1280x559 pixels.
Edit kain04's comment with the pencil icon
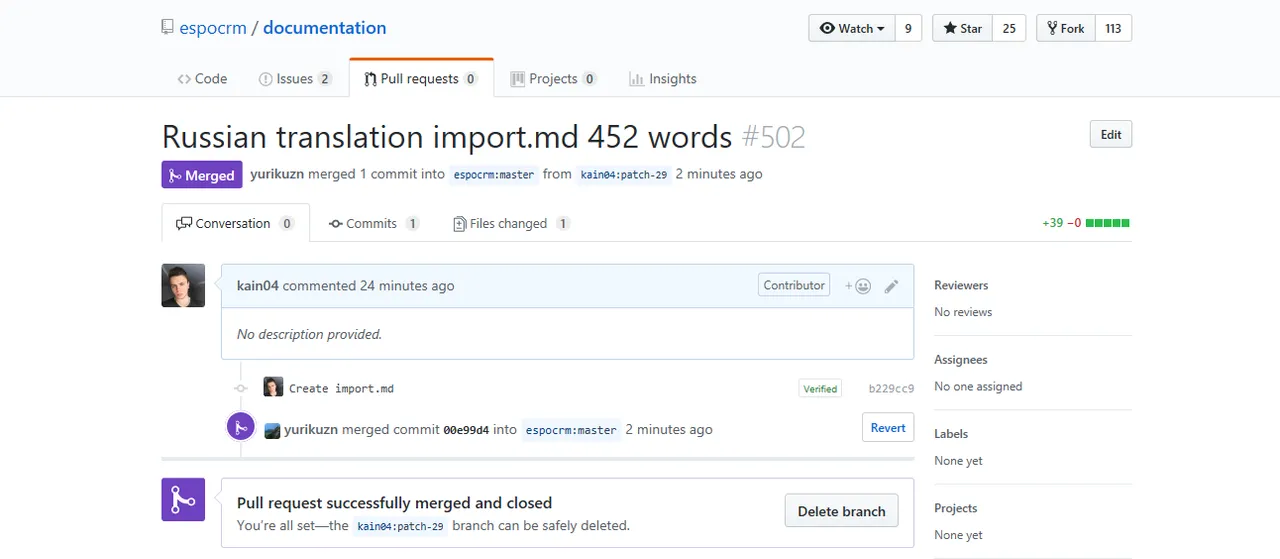pyautogui.click(x=892, y=286)
